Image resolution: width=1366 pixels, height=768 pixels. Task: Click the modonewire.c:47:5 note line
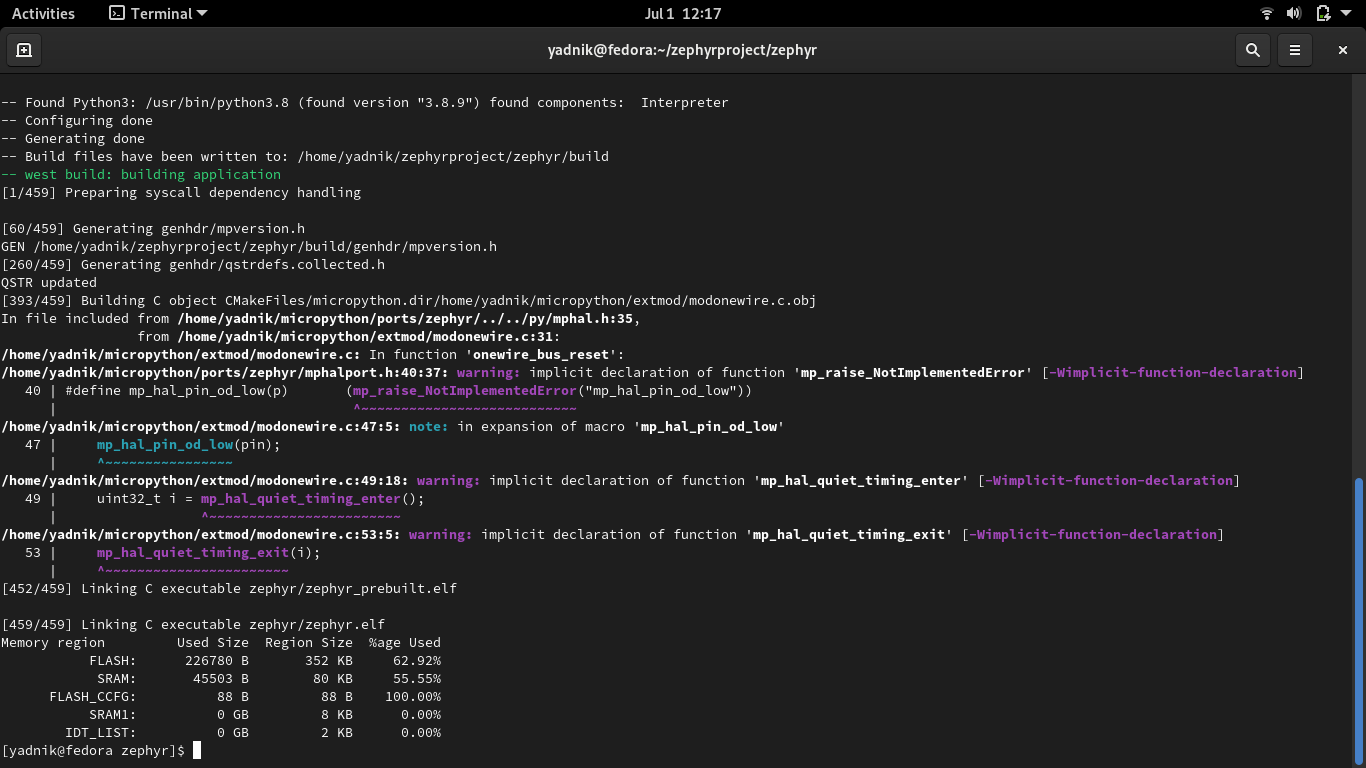393,426
